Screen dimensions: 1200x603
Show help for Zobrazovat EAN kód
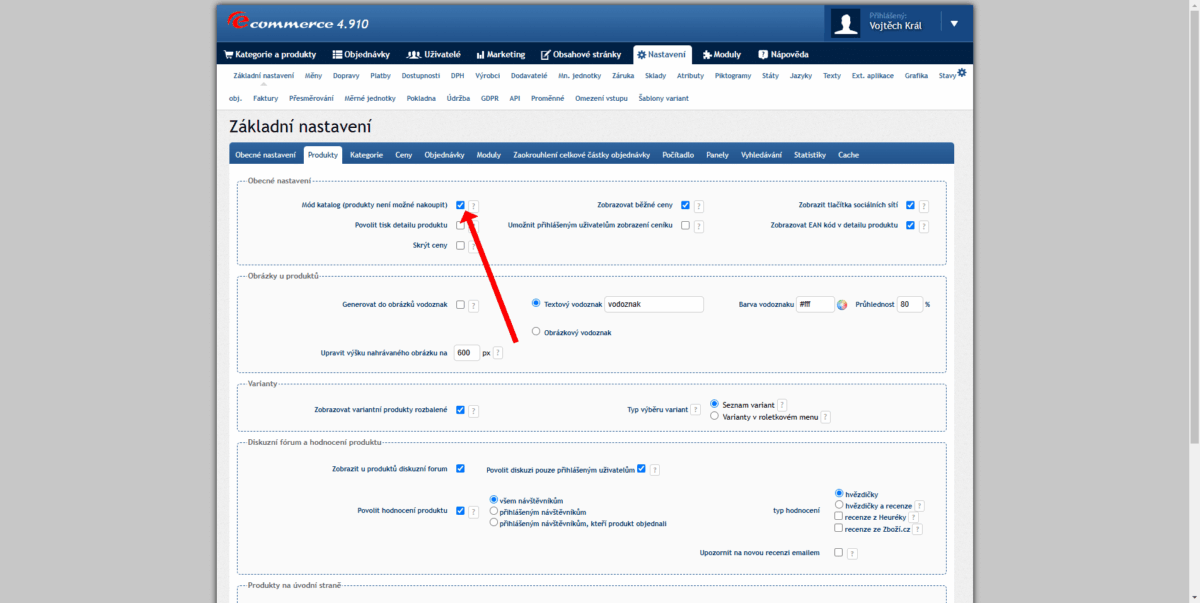(x=924, y=226)
